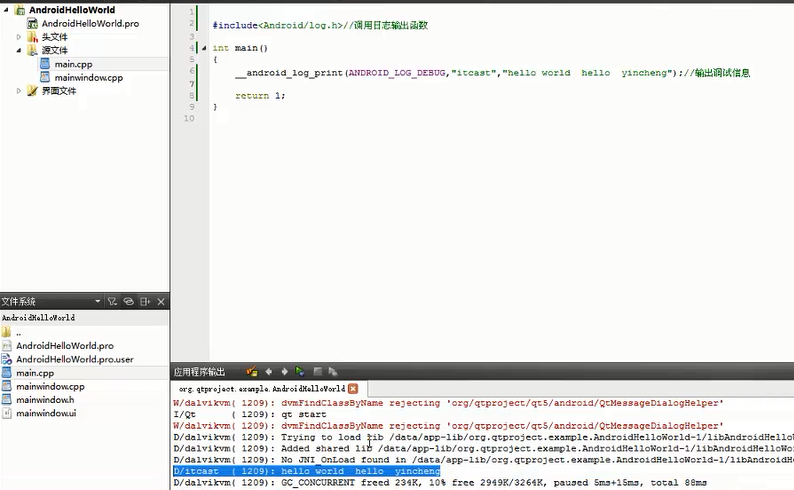794x490 pixels.
Task: Click the mainwindow.ui file icon
Action: pyautogui.click(x=7, y=414)
